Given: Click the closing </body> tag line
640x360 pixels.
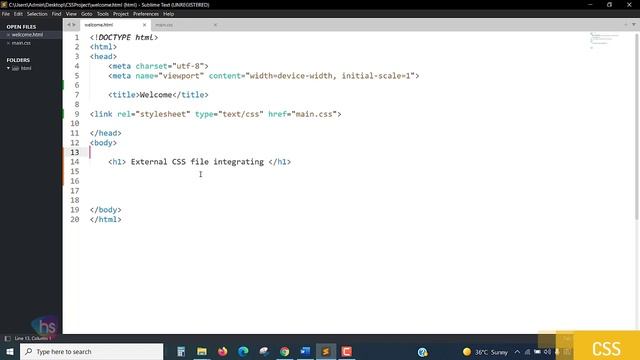Looking at the screenshot, I should click(x=106, y=210).
